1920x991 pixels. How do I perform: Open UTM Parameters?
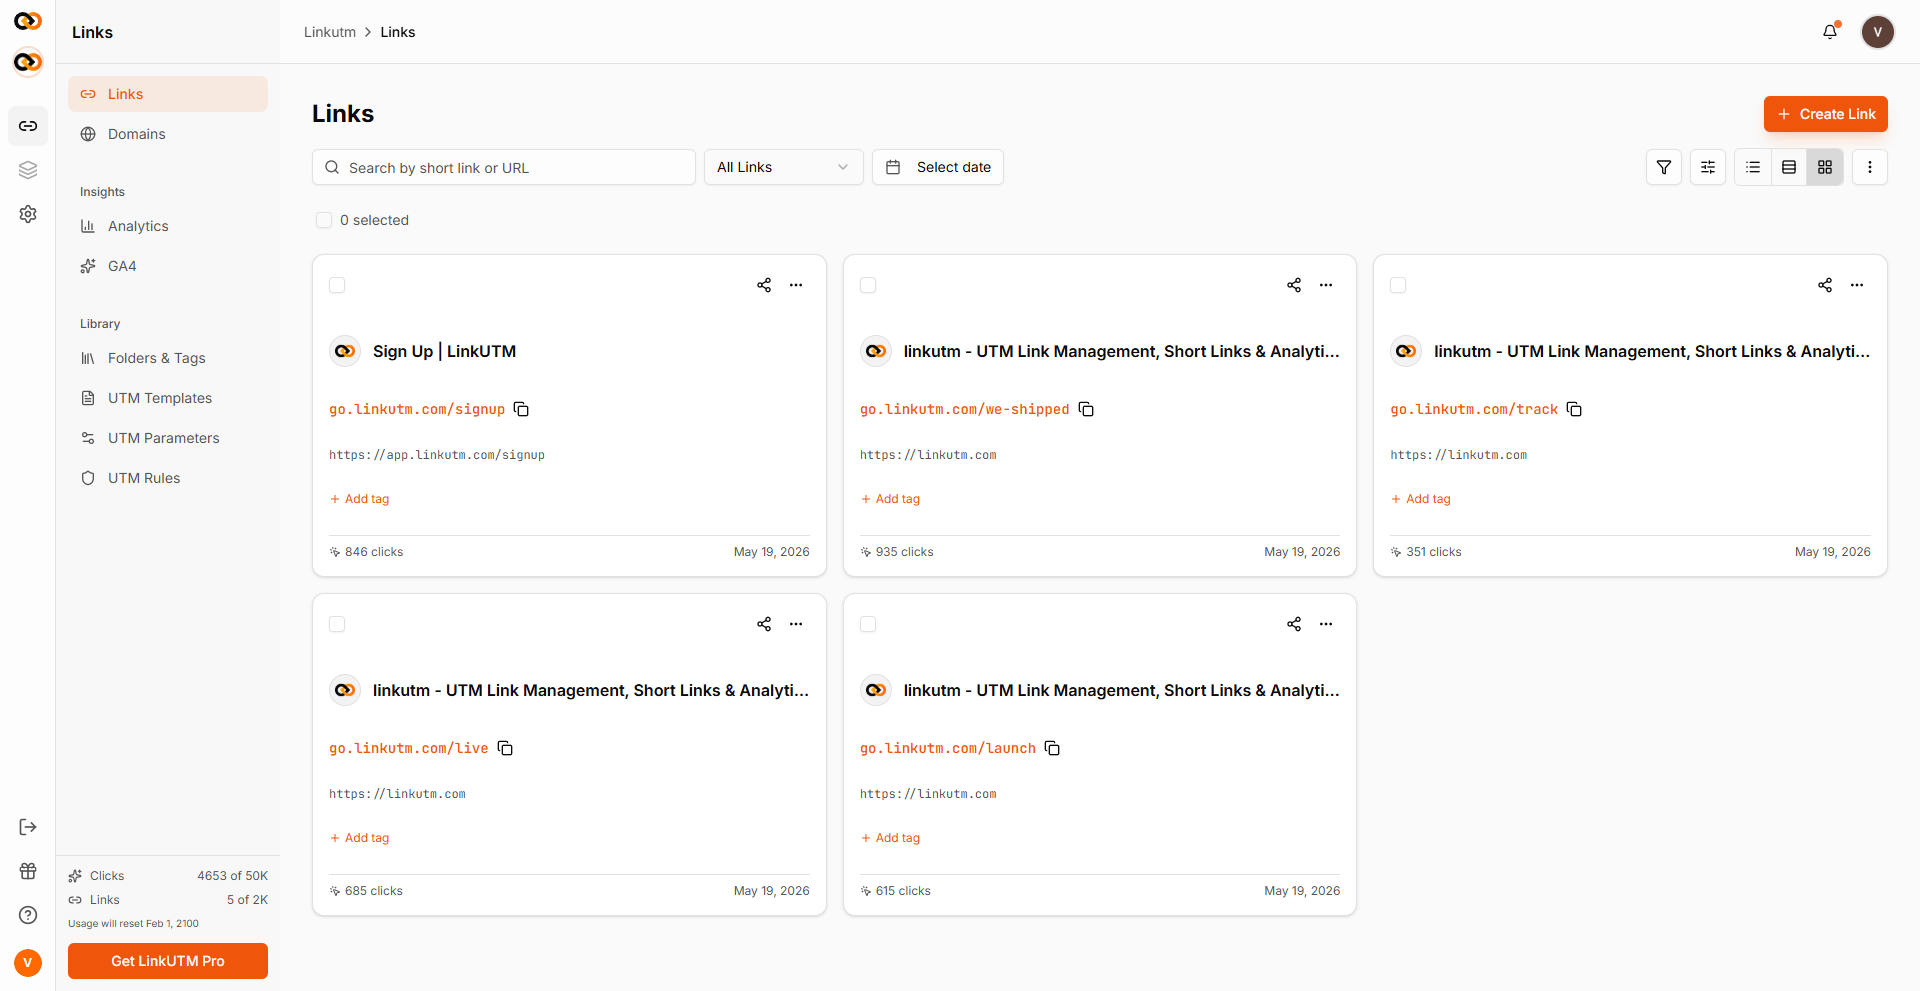pos(168,438)
